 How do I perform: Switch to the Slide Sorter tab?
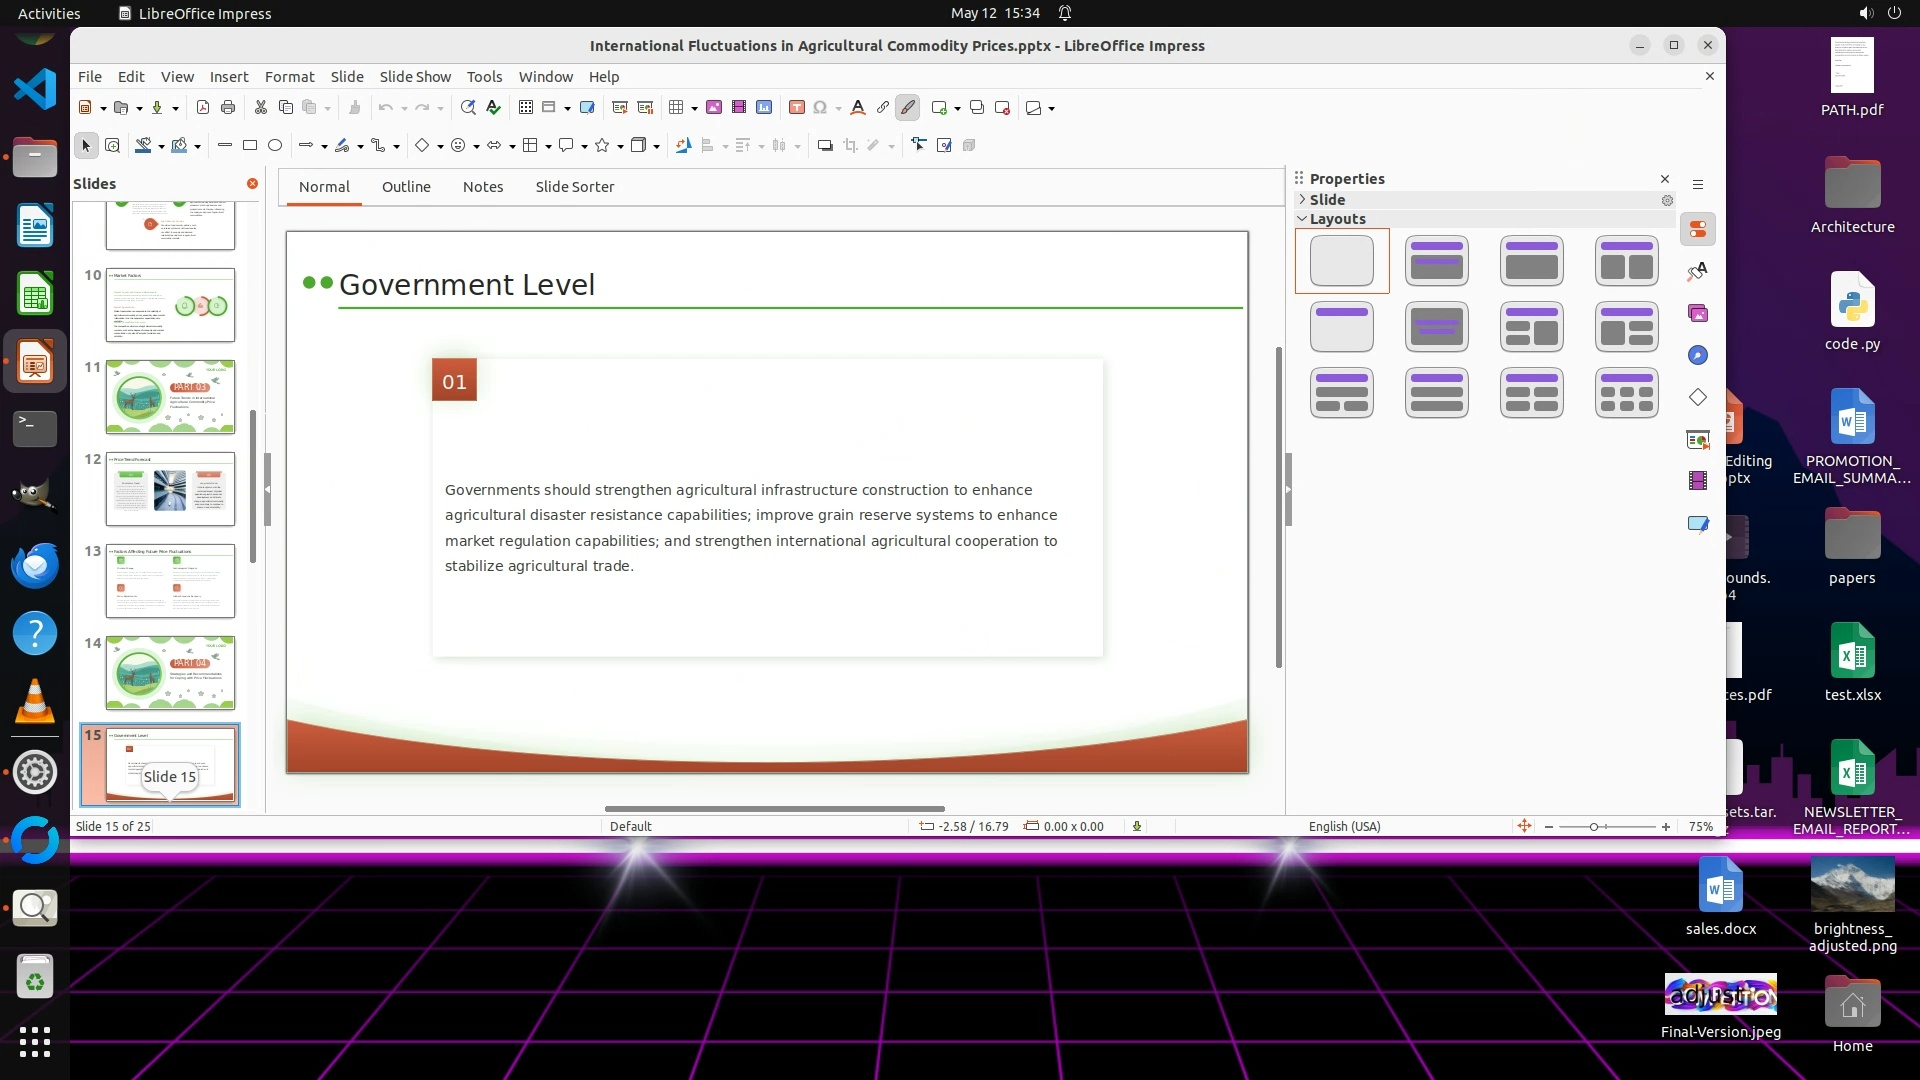coord(574,187)
